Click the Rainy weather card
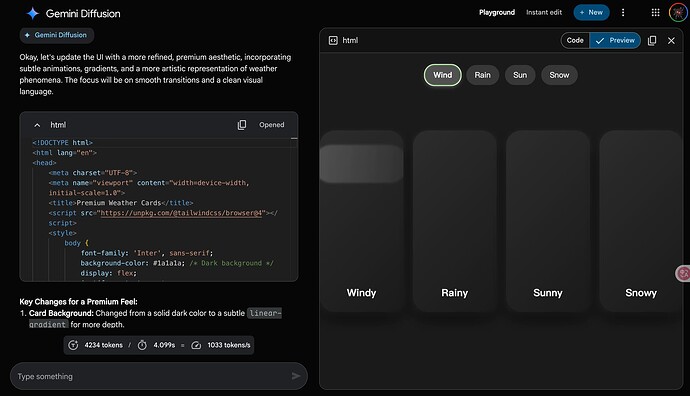The image size is (690, 396). click(455, 221)
